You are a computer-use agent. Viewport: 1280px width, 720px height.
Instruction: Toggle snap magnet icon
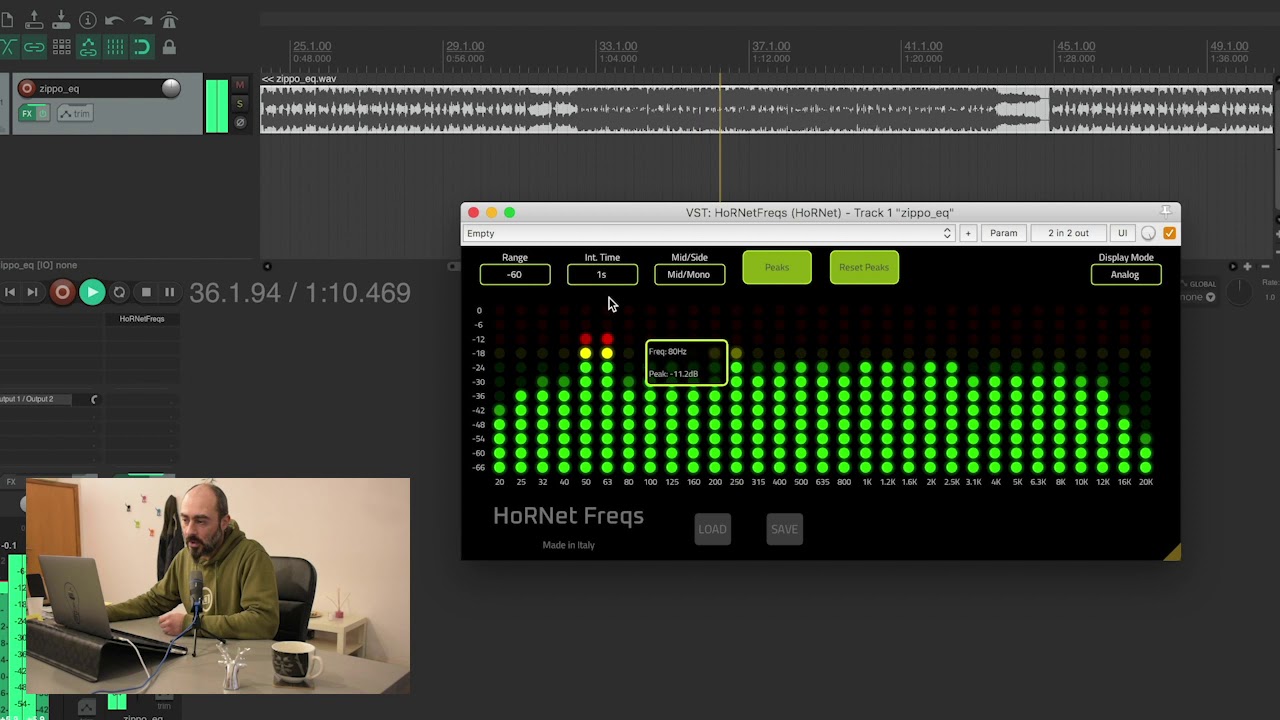[142, 47]
